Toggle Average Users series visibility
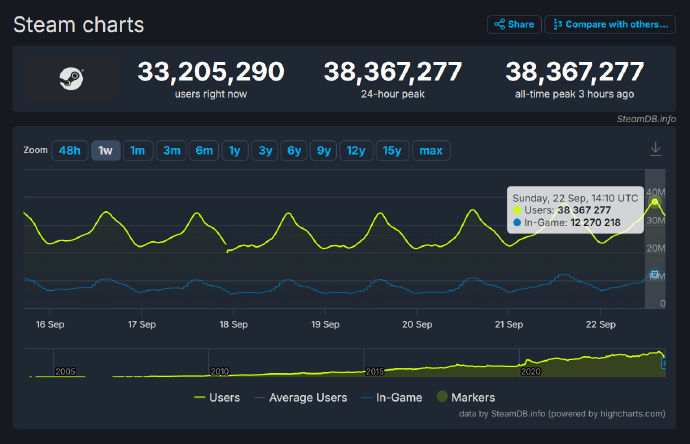The image size is (690, 444). pyautogui.click(x=301, y=397)
